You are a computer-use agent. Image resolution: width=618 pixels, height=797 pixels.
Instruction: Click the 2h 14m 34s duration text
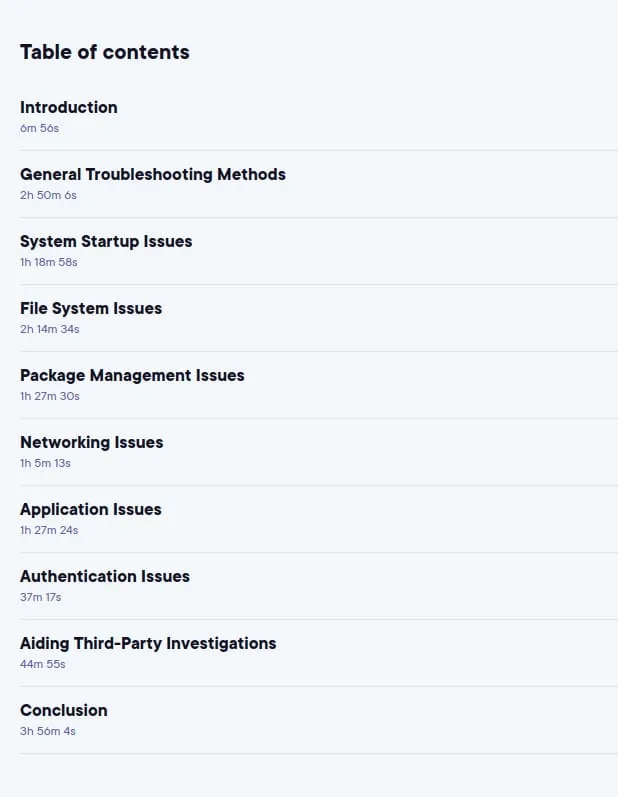50,329
